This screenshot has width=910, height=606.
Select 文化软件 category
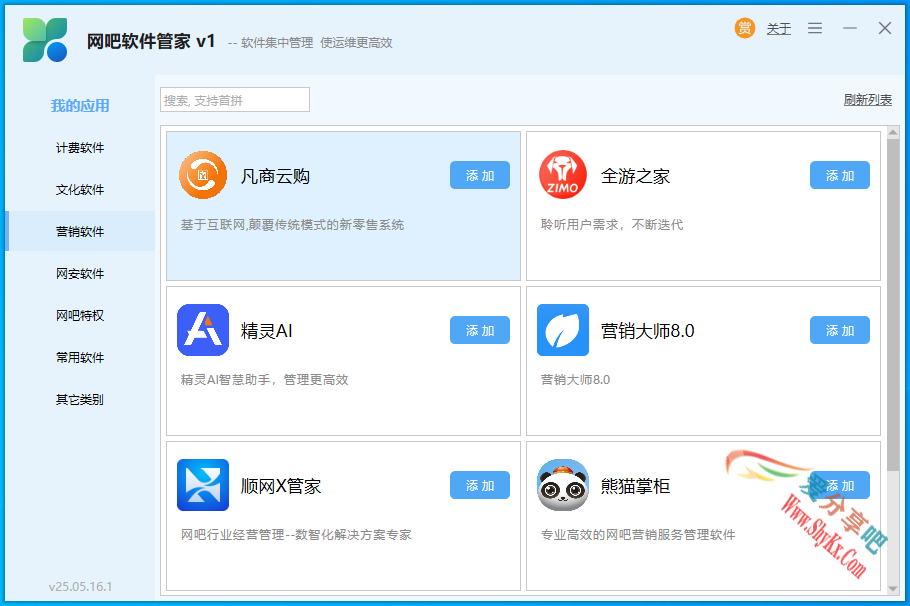pyautogui.click(x=80, y=190)
